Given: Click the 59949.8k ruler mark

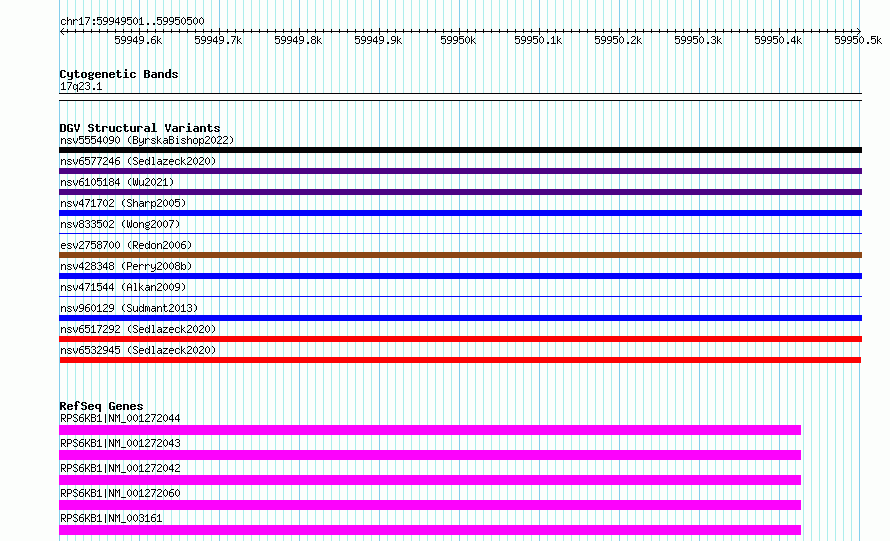Looking at the screenshot, I should [x=298, y=40].
